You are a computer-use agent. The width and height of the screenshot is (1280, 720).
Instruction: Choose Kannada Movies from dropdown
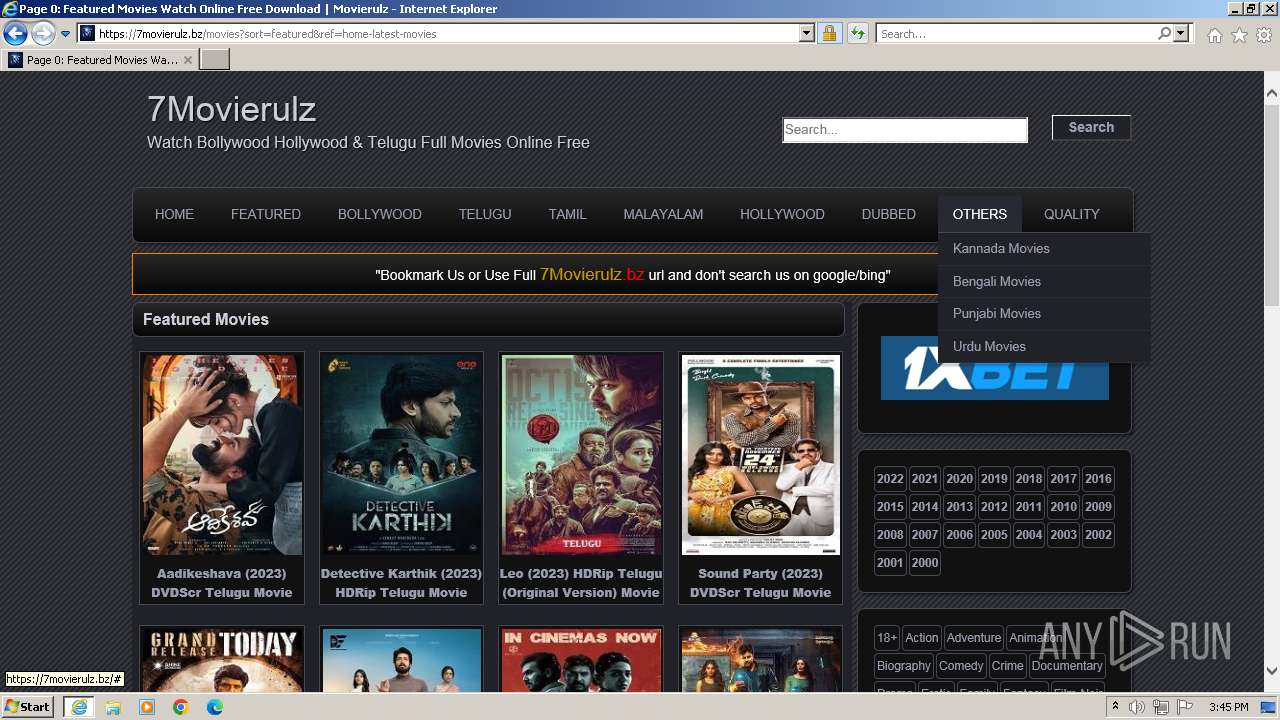coord(1044,249)
